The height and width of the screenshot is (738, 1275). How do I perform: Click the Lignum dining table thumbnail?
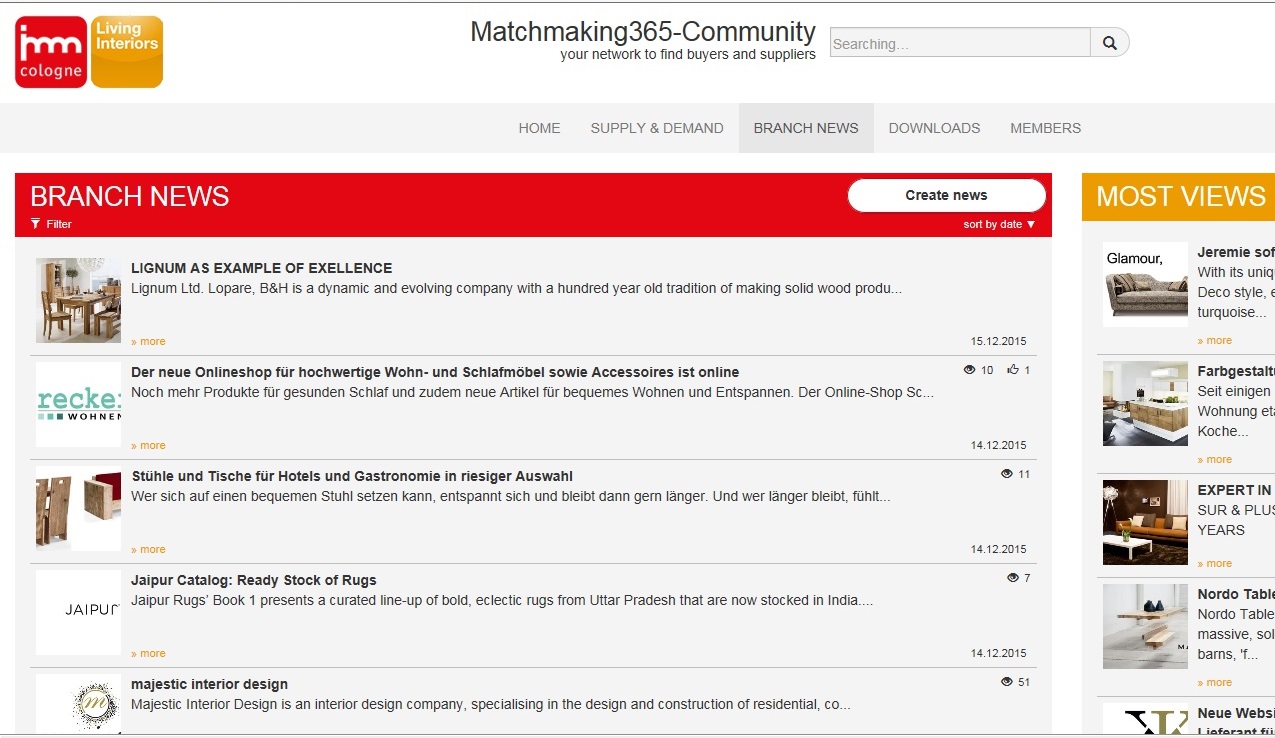pyautogui.click(x=78, y=300)
